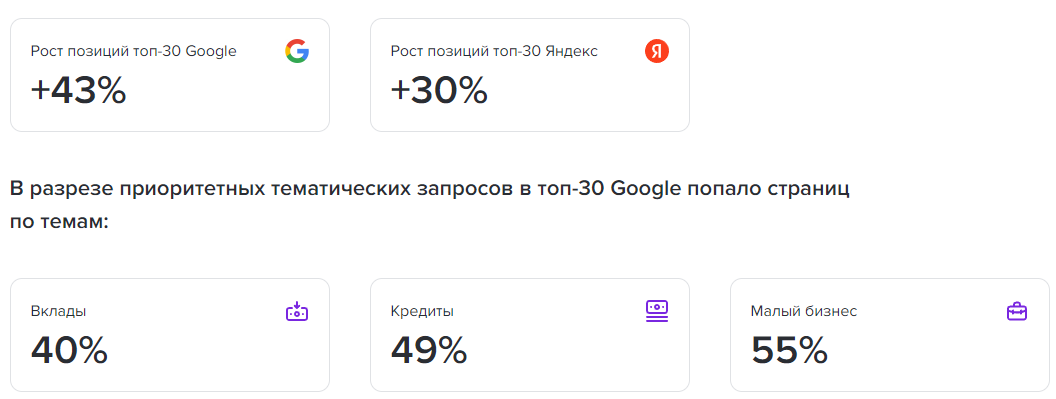Click the deposits icon on Вклады card
The image size is (1056, 399).
click(x=297, y=311)
